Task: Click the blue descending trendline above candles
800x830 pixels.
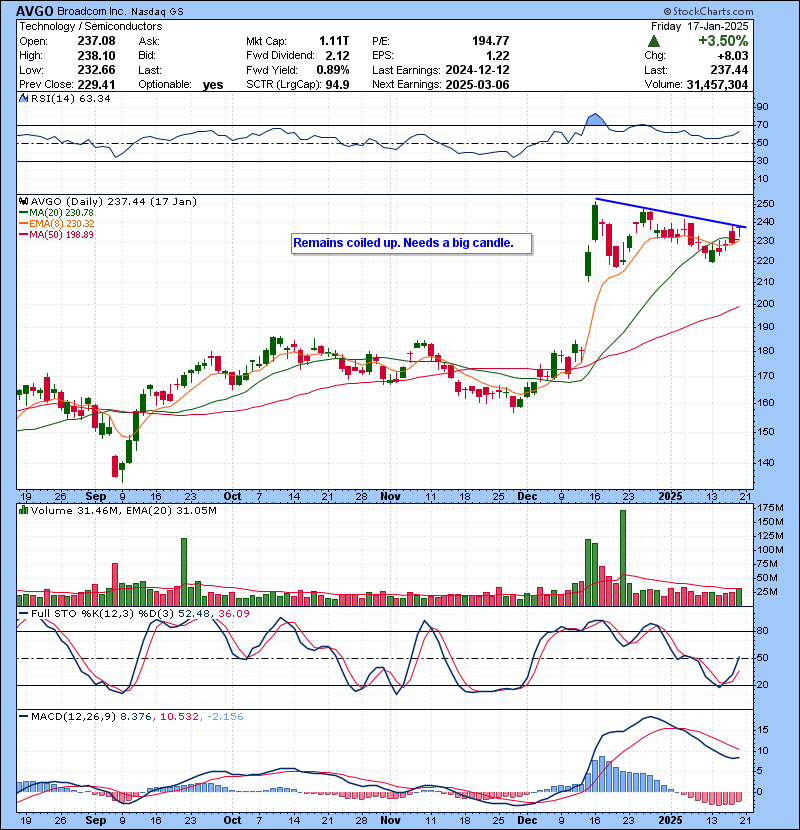Action: tap(671, 213)
